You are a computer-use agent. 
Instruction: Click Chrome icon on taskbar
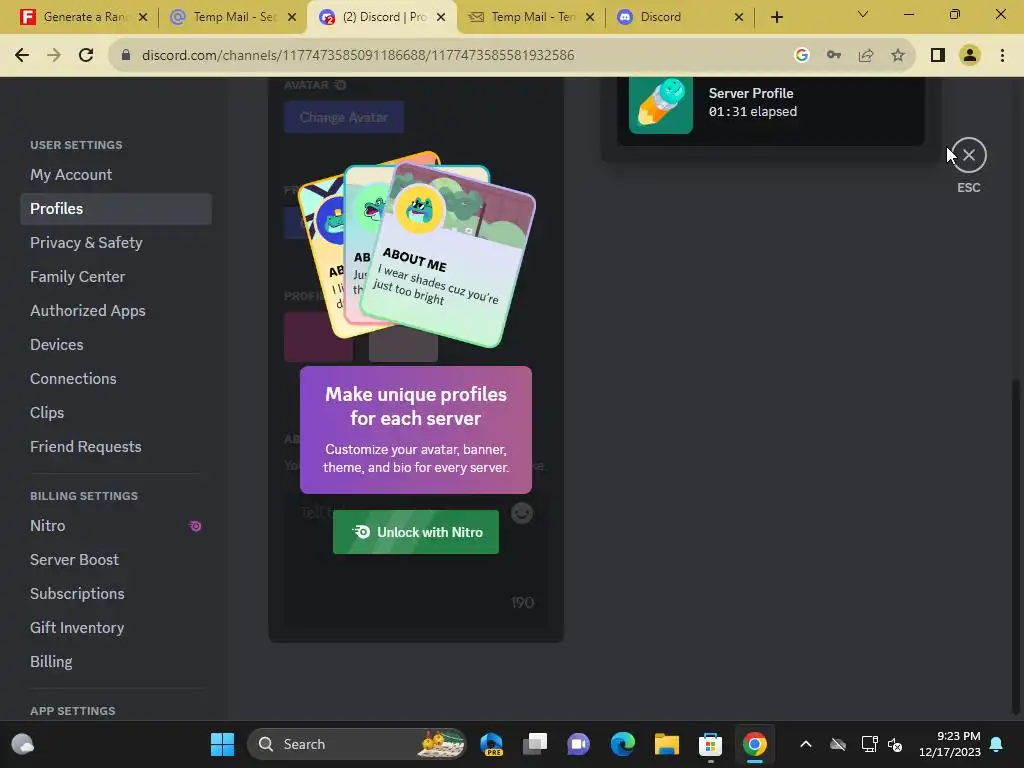[754, 744]
